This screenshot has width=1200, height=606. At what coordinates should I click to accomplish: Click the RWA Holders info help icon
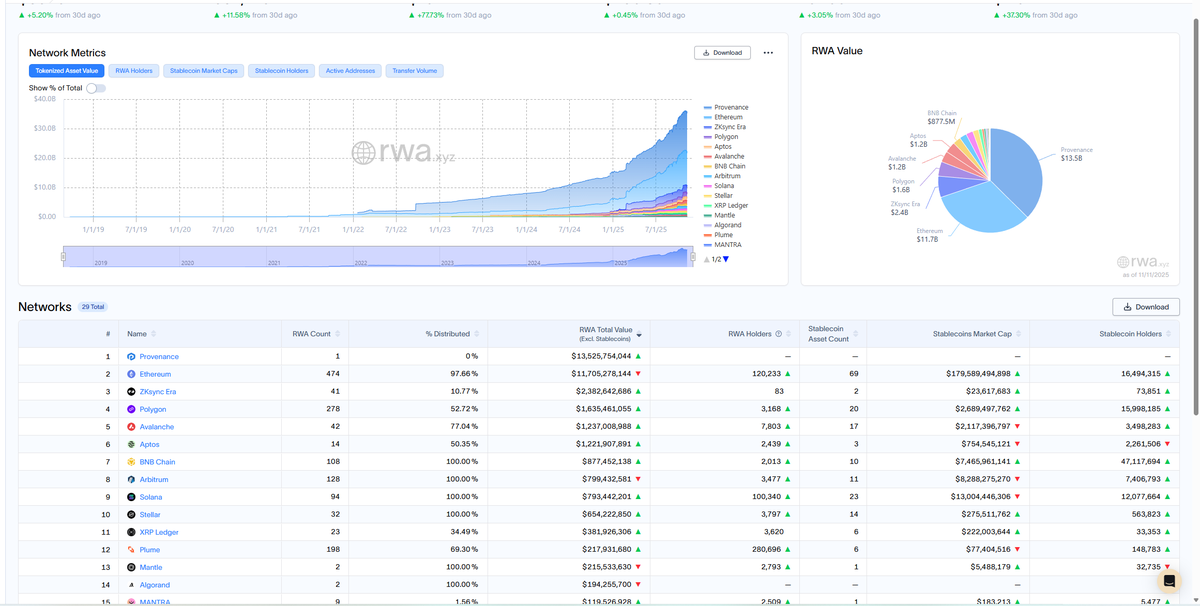778,334
